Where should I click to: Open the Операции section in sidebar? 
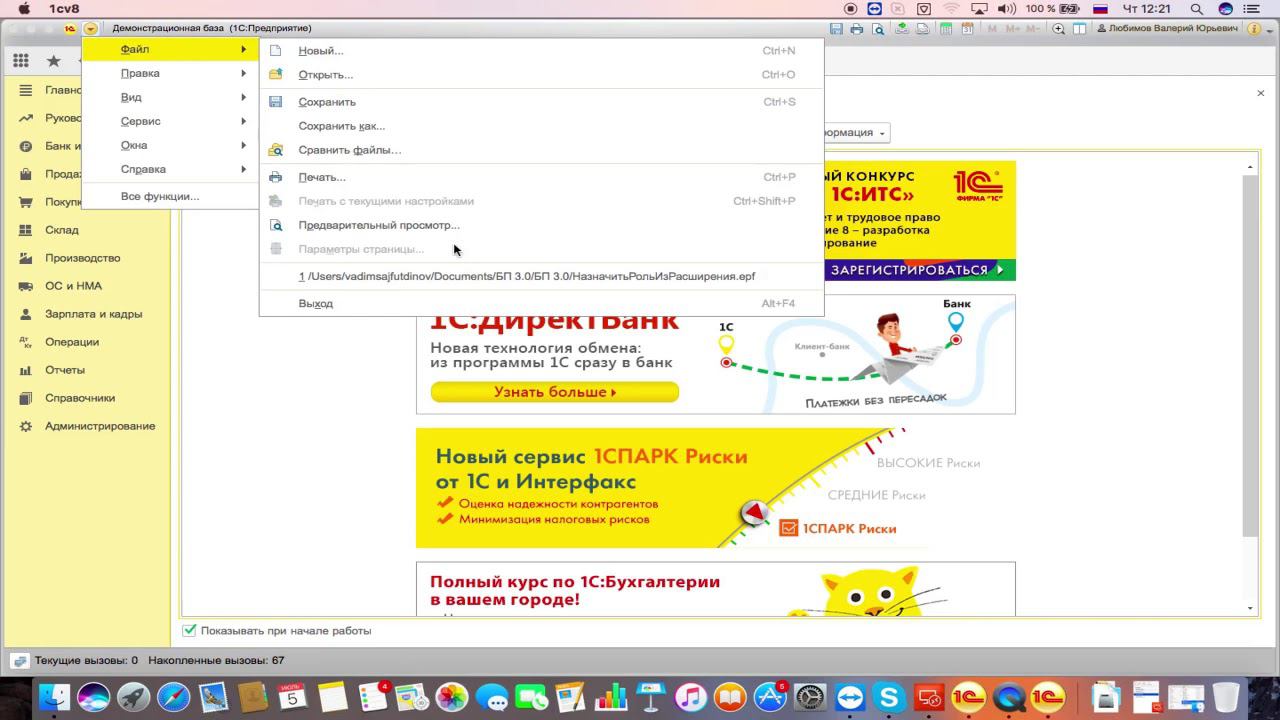pyautogui.click(x=72, y=342)
